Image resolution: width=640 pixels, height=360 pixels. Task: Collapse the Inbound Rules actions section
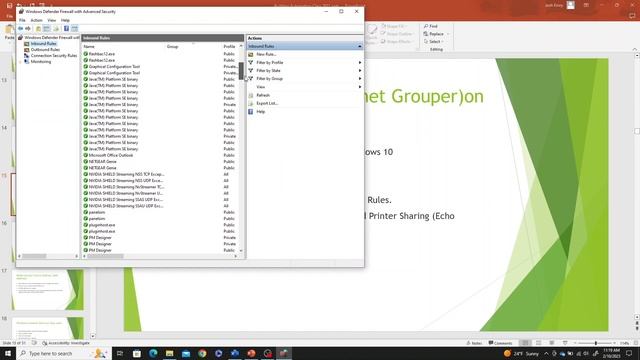360,46
